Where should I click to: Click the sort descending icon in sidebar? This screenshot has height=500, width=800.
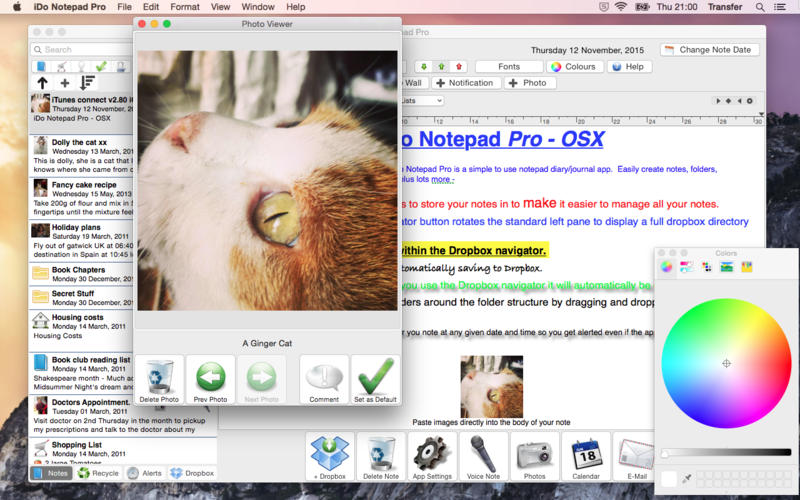click(87, 83)
